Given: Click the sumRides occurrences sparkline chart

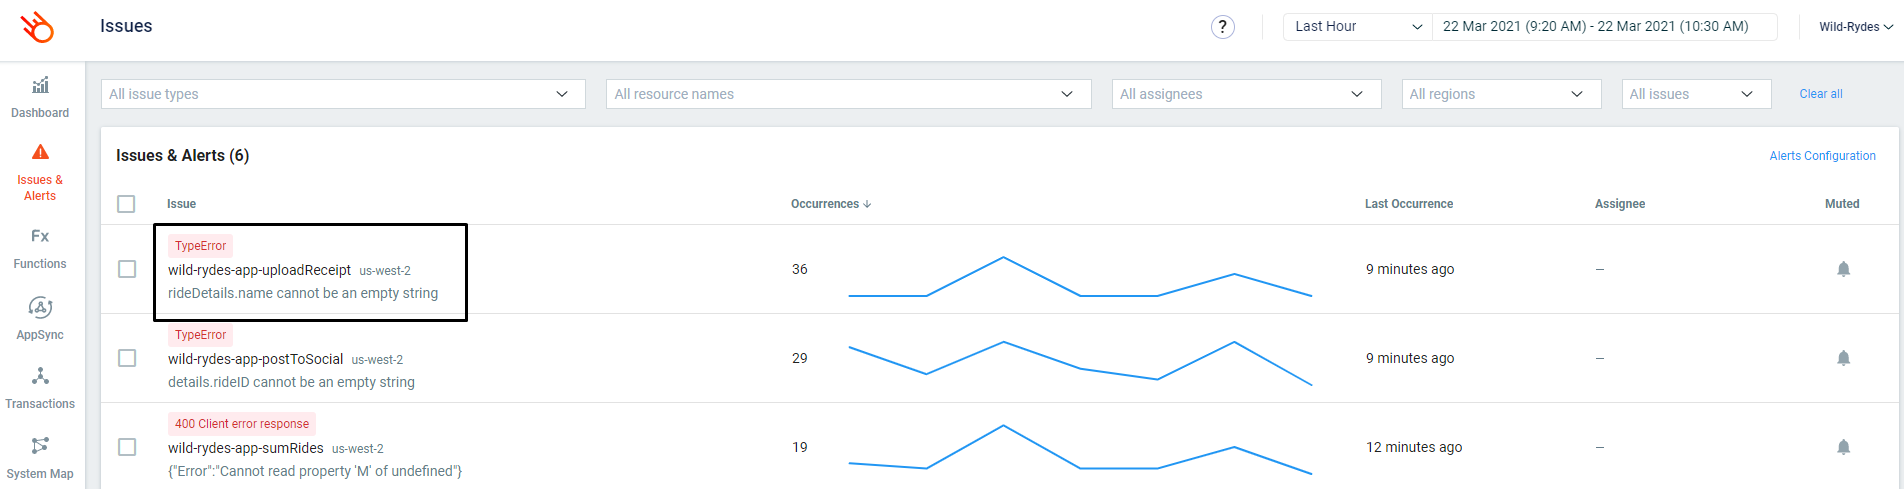Looking at the screenshot, I should click(1080, 449).
